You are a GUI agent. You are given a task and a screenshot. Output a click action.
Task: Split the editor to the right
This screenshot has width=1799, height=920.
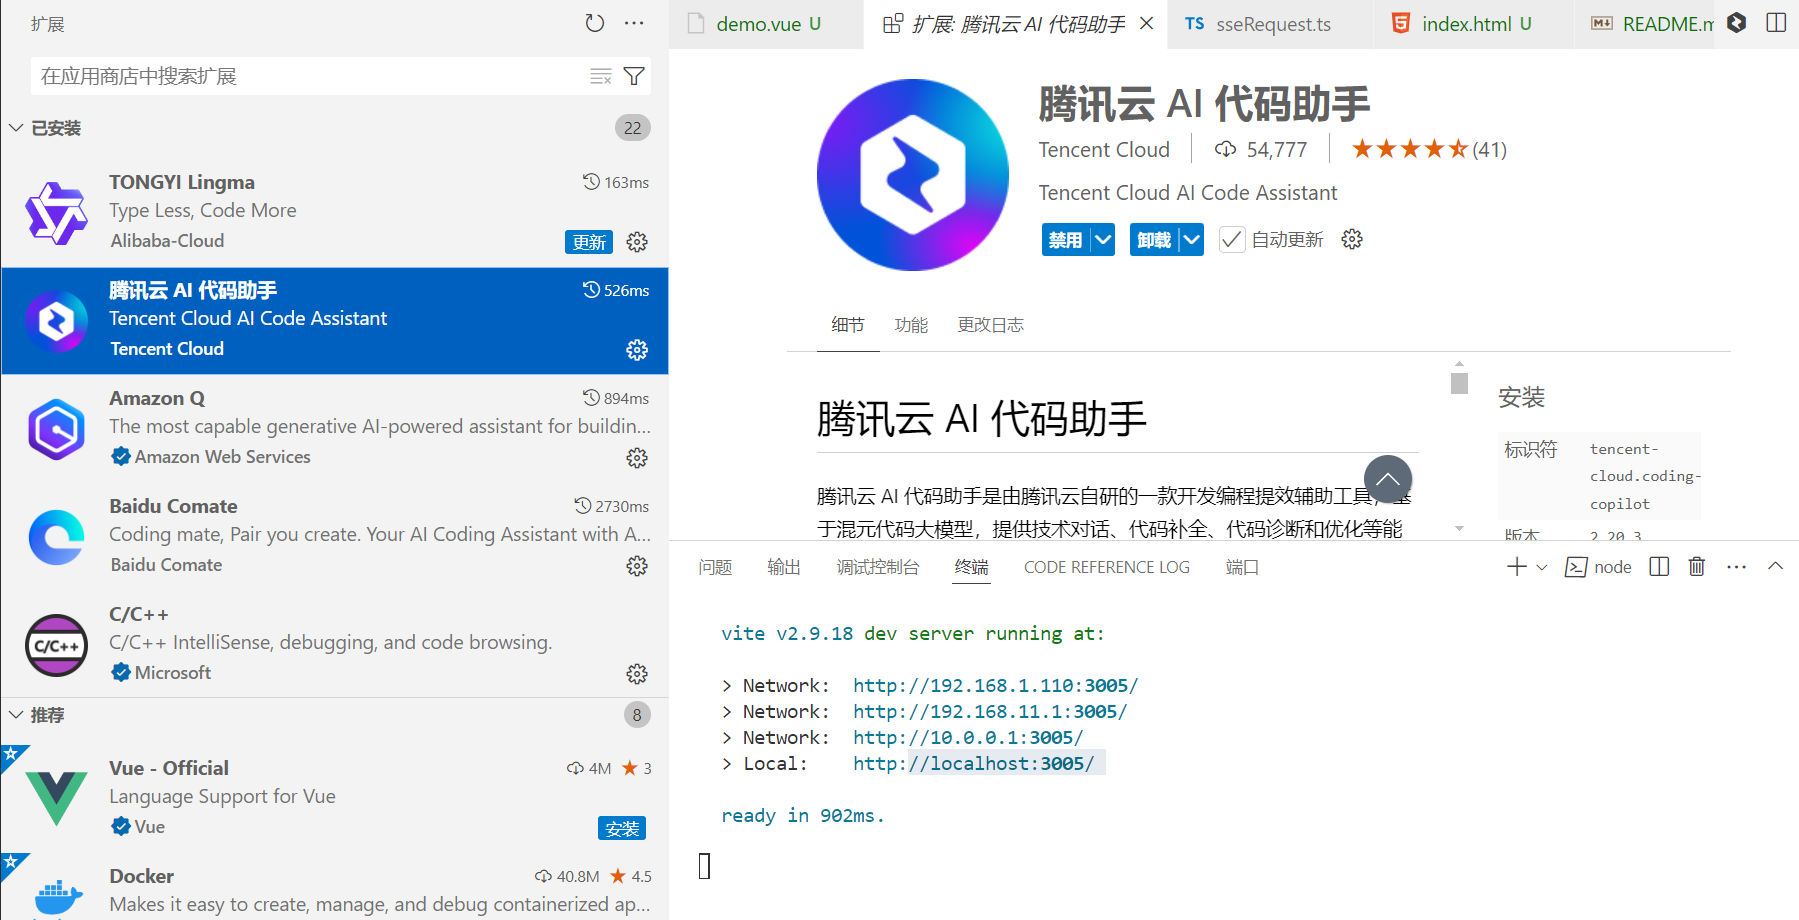[1776, 23]
